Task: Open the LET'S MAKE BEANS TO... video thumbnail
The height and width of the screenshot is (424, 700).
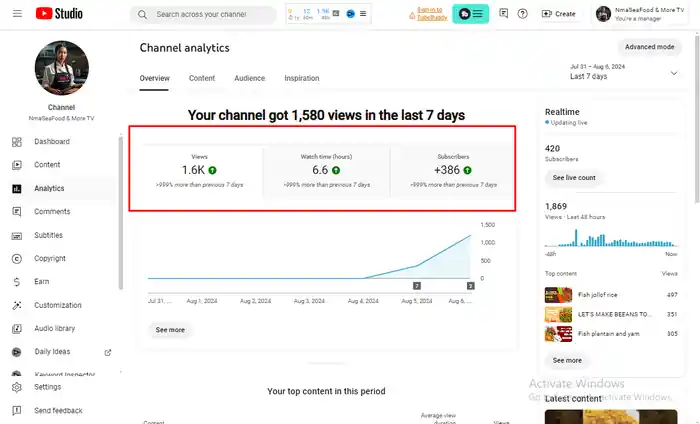Action: click(558, 315)
